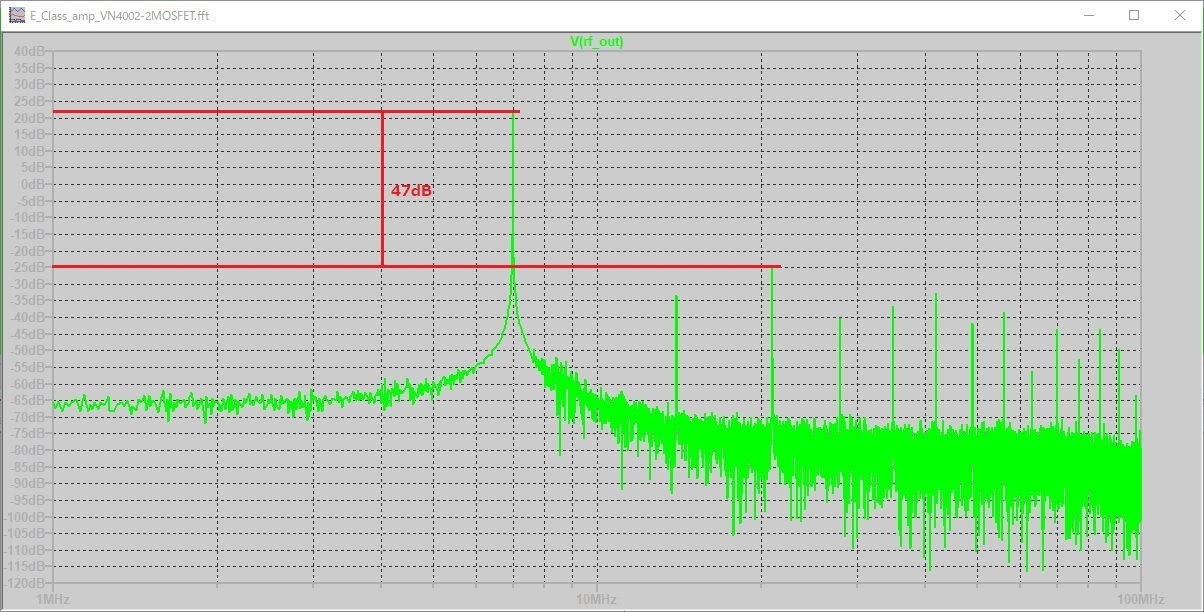Viewport: 1204px width, 612px height.
Task: Click the noise floor region of the green trace
Action: coord(200,405)
